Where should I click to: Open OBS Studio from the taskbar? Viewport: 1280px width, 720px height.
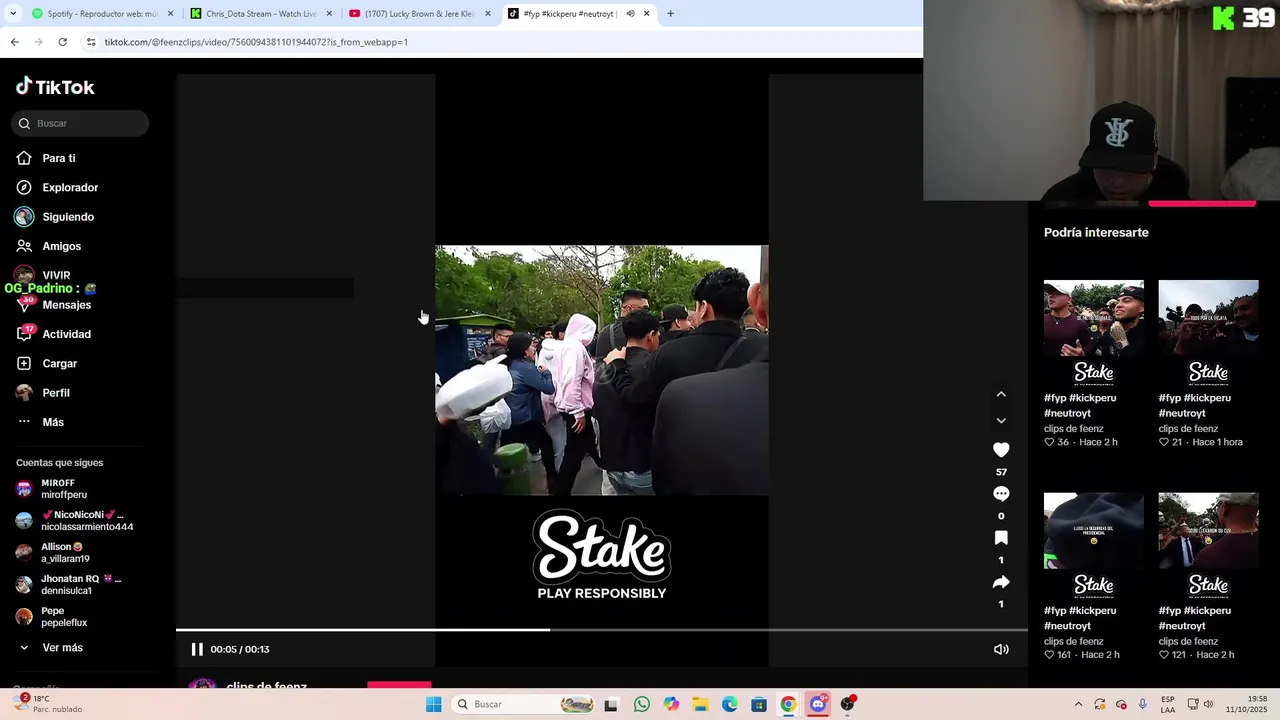pyautogui.click(x=848, y=704)
